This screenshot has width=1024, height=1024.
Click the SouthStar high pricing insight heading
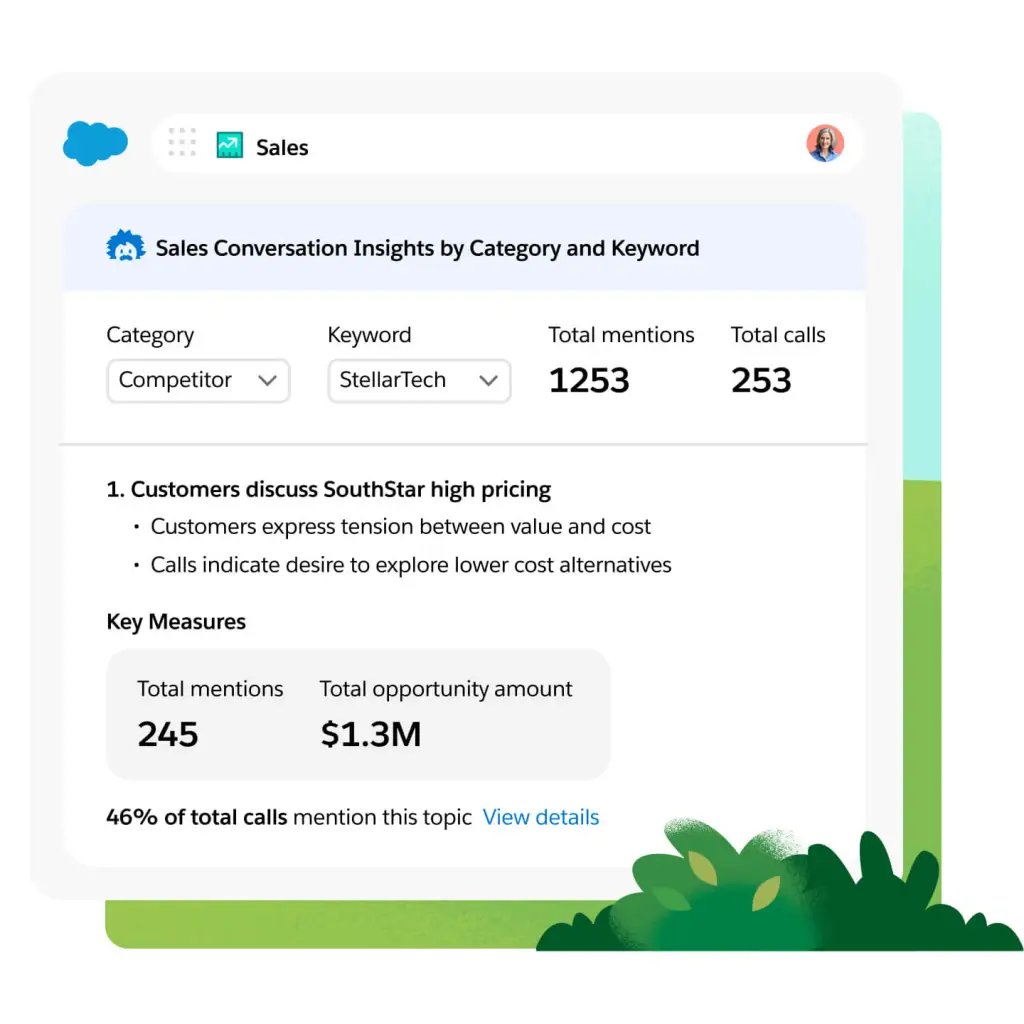pyautogui.click(x=329, y=490)
